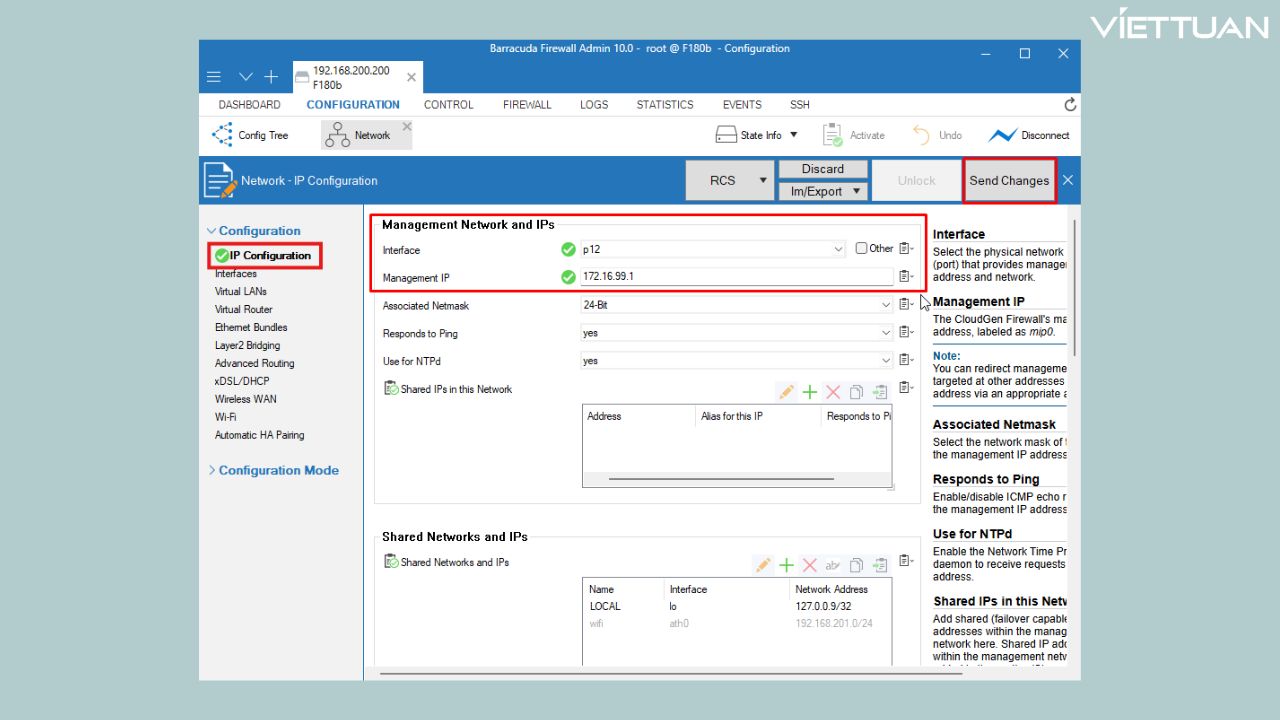The width and height of the screenshot is (1280, 720).
Task: Select Virtual LANs in the left sidebar
Action: 241,292
